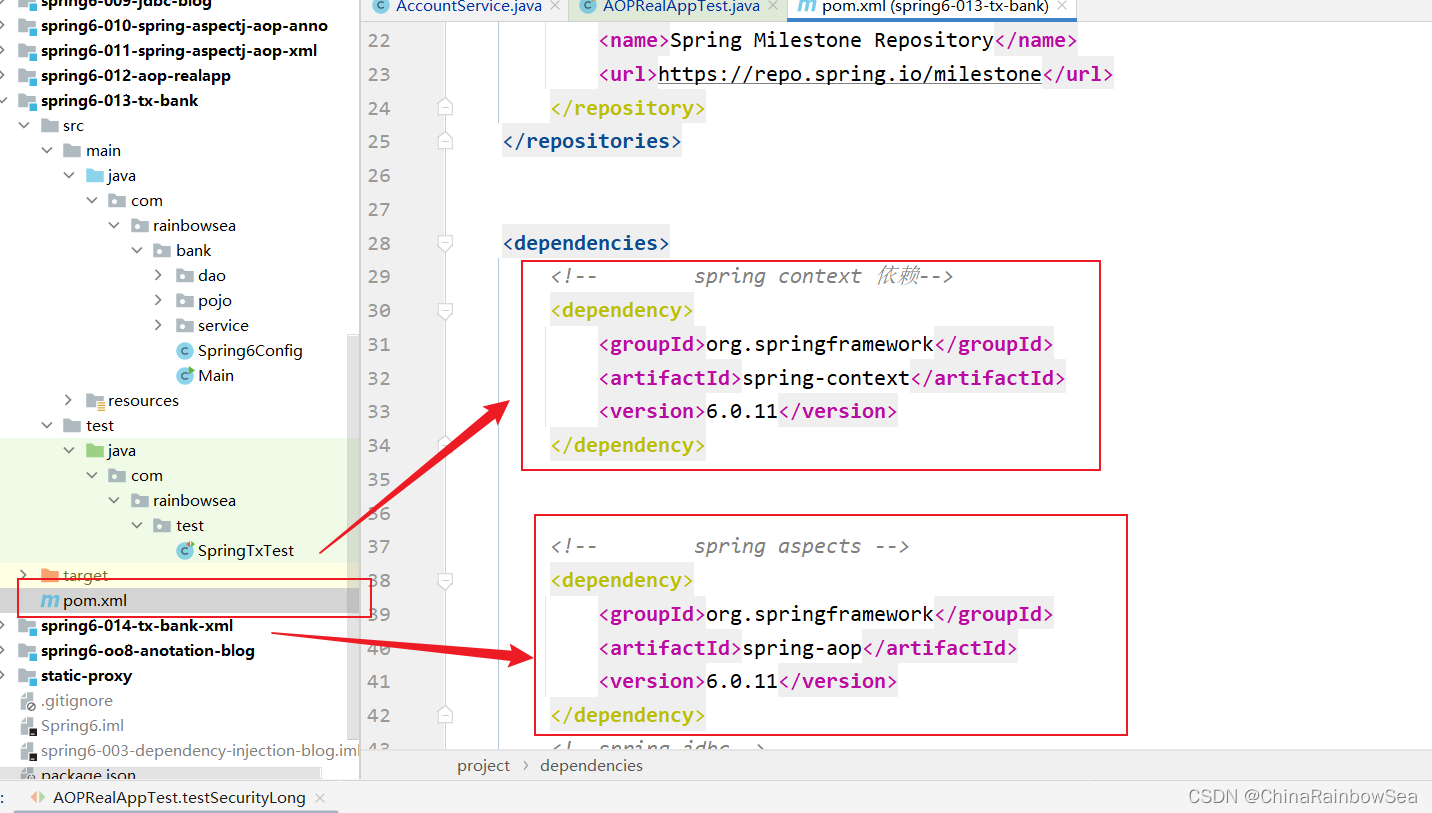The height and width of the screenshot is (813, 1432).
Task: Open the https://repo.spring.io/milestone URL link
Action: (850, 74)
